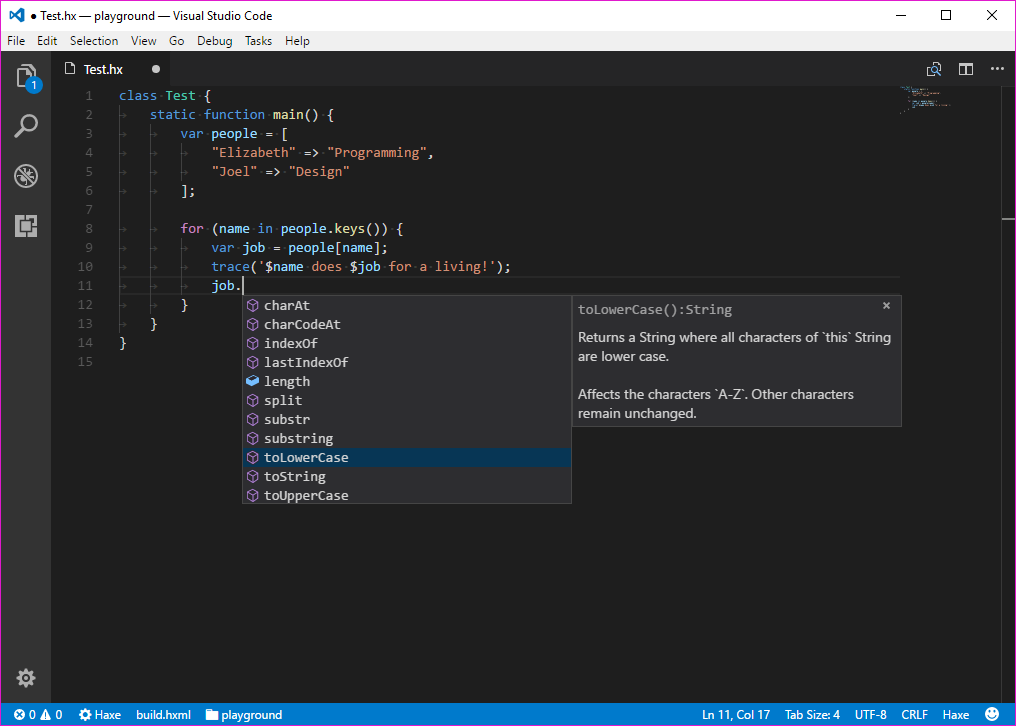This screenshot has height=726, width=1016.
Task: Open the Tasks menu
Action: pyautogui.click(x=258, y=41)
